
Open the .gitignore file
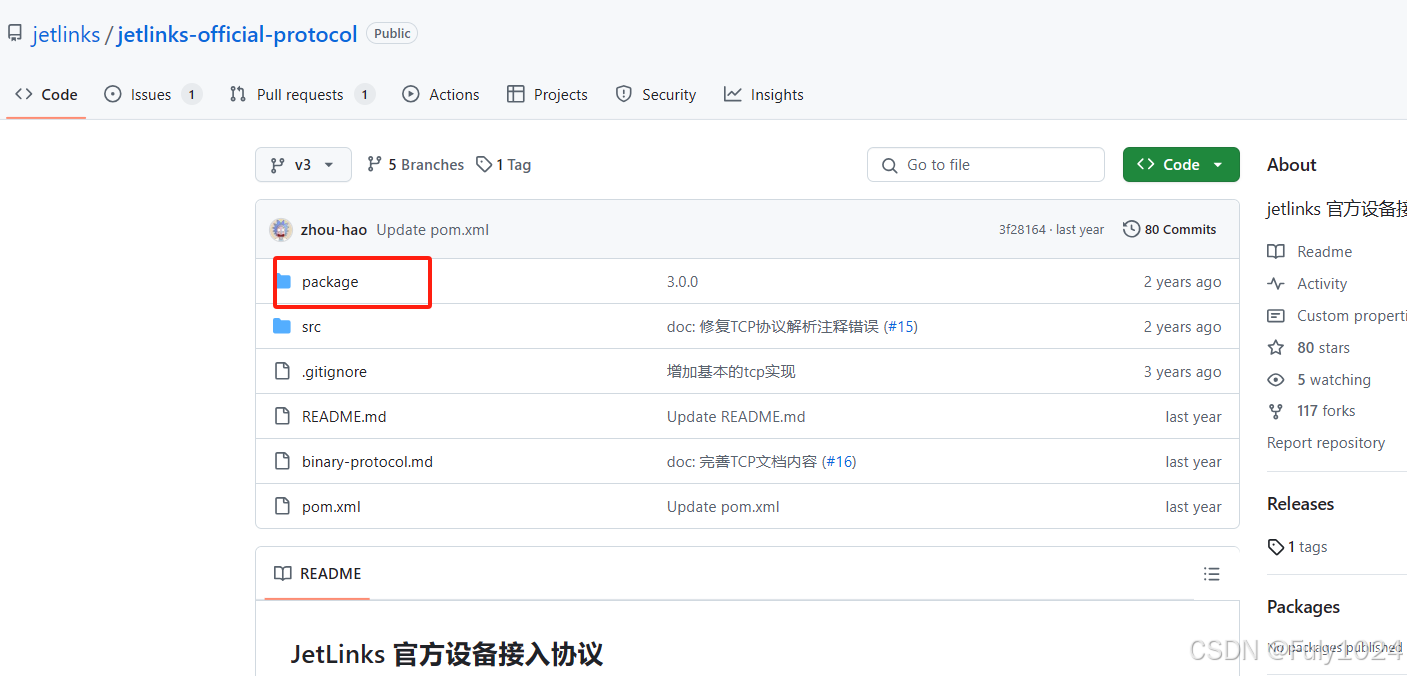334,372
